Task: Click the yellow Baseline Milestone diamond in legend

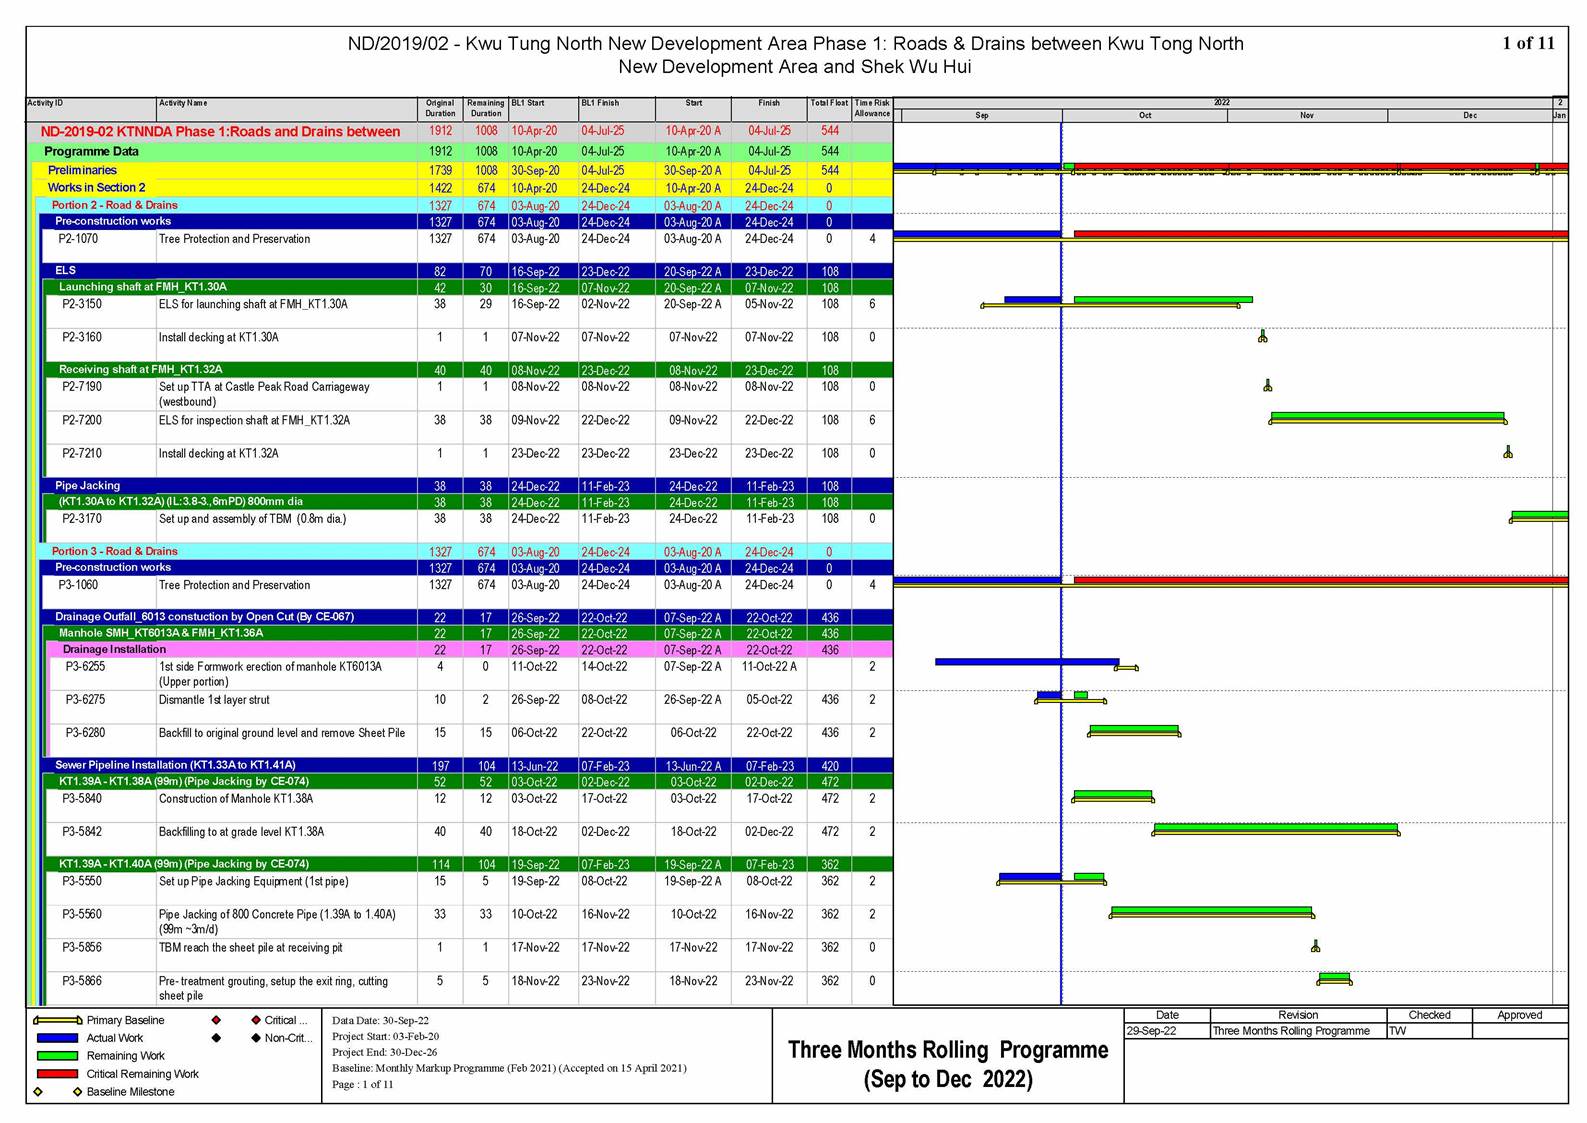Action: pyautogui.click(x=38, y=1092)
